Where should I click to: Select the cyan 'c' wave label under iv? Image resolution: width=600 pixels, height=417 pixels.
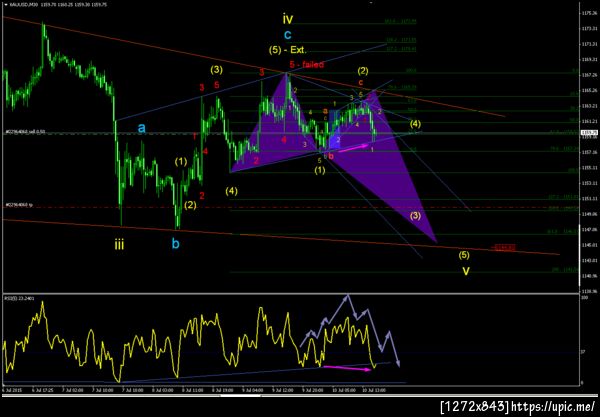tap(288, 35)
